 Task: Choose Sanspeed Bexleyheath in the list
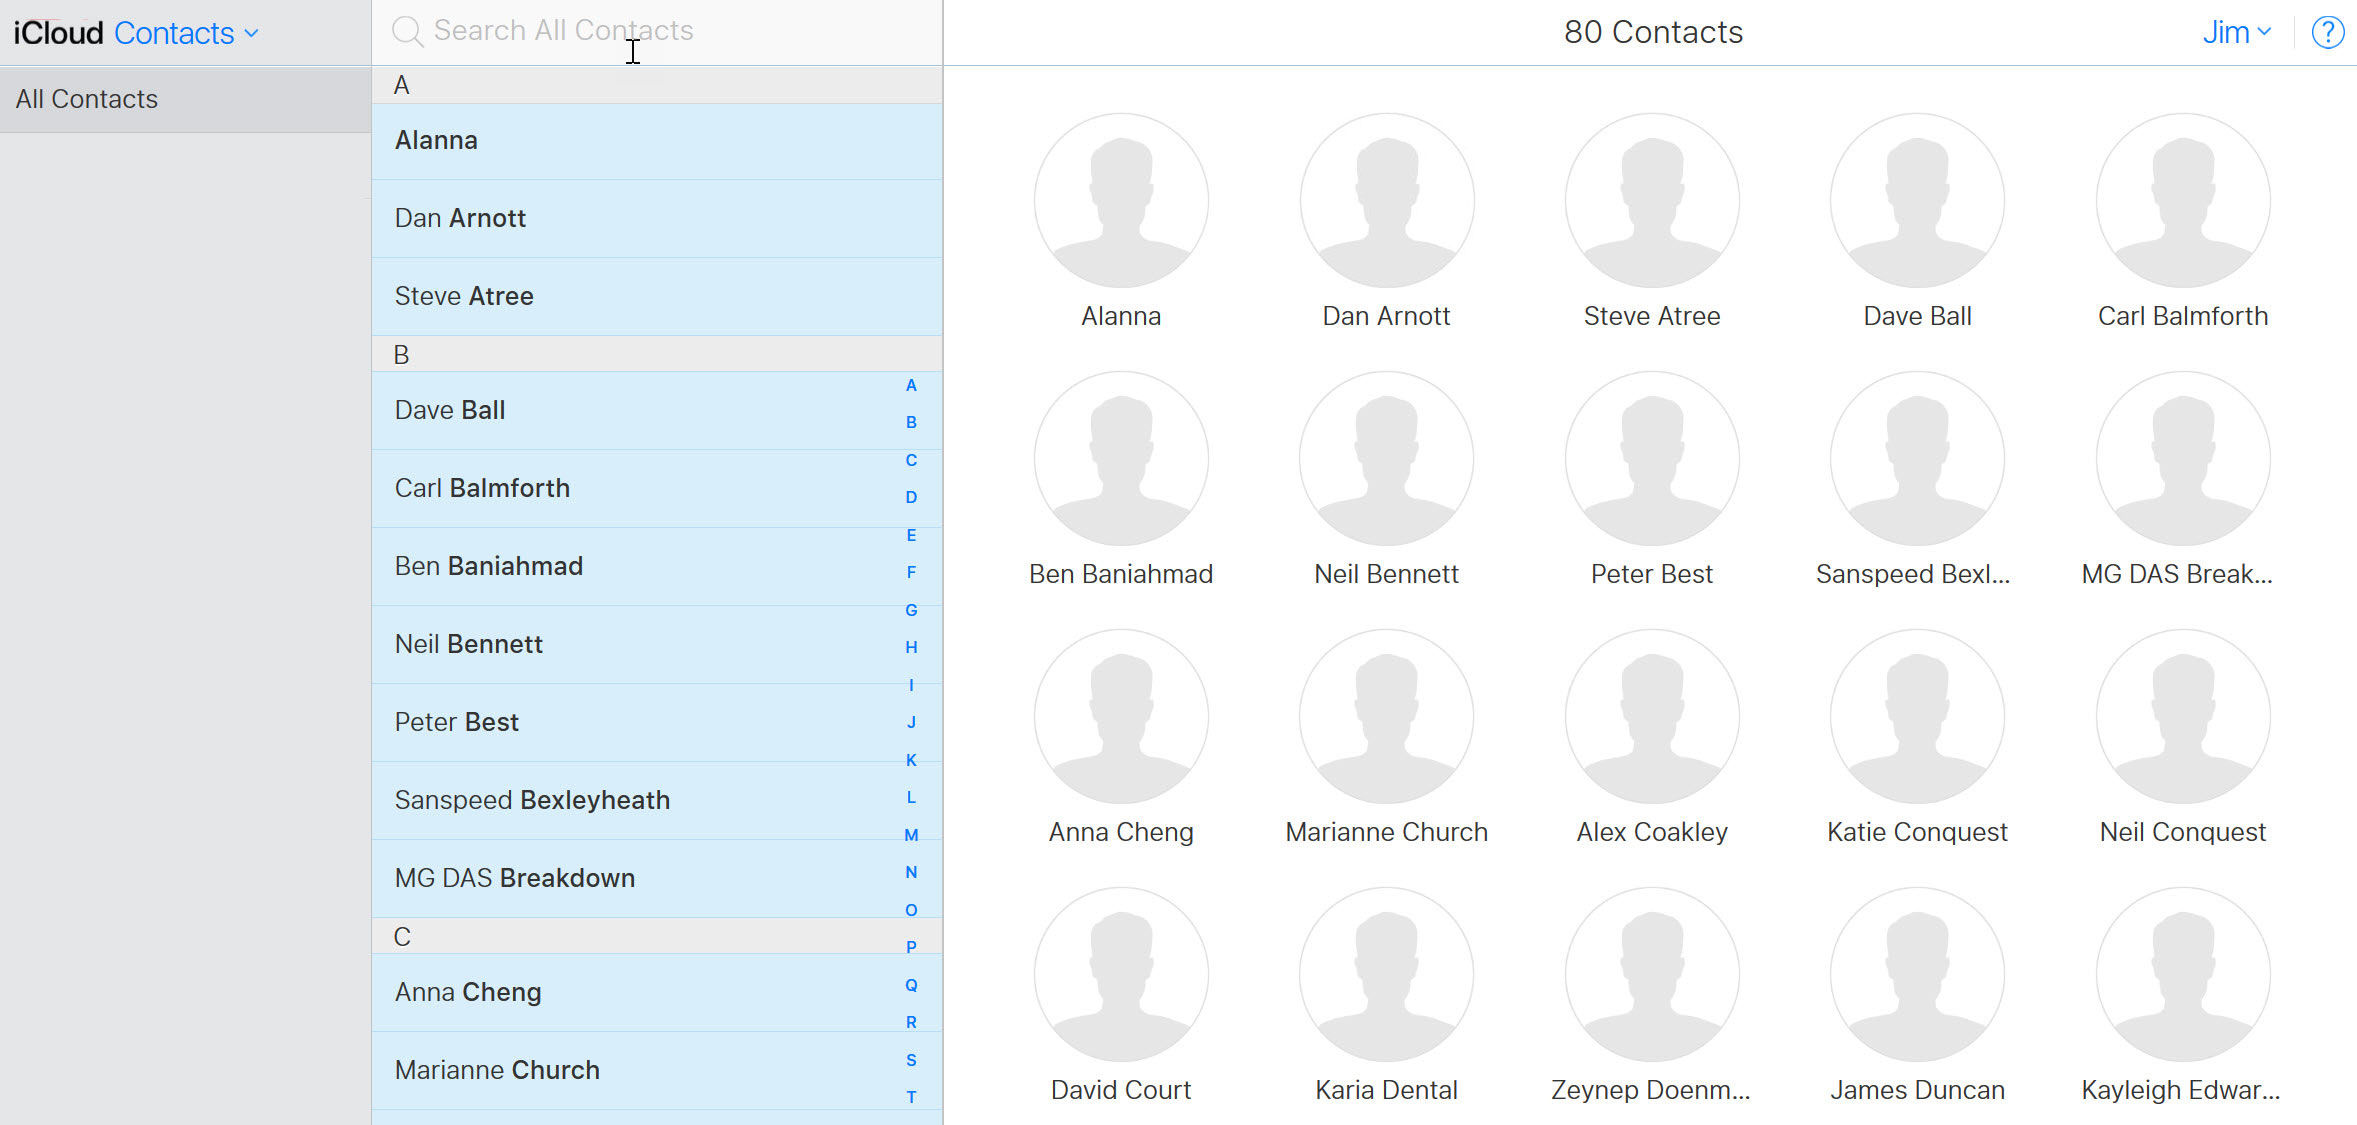coord(657,800)
